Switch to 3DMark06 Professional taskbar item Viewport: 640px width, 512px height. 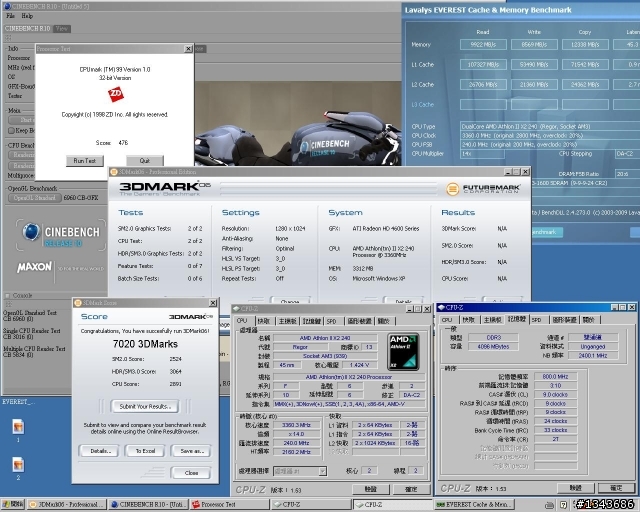[x=67, y=505]
